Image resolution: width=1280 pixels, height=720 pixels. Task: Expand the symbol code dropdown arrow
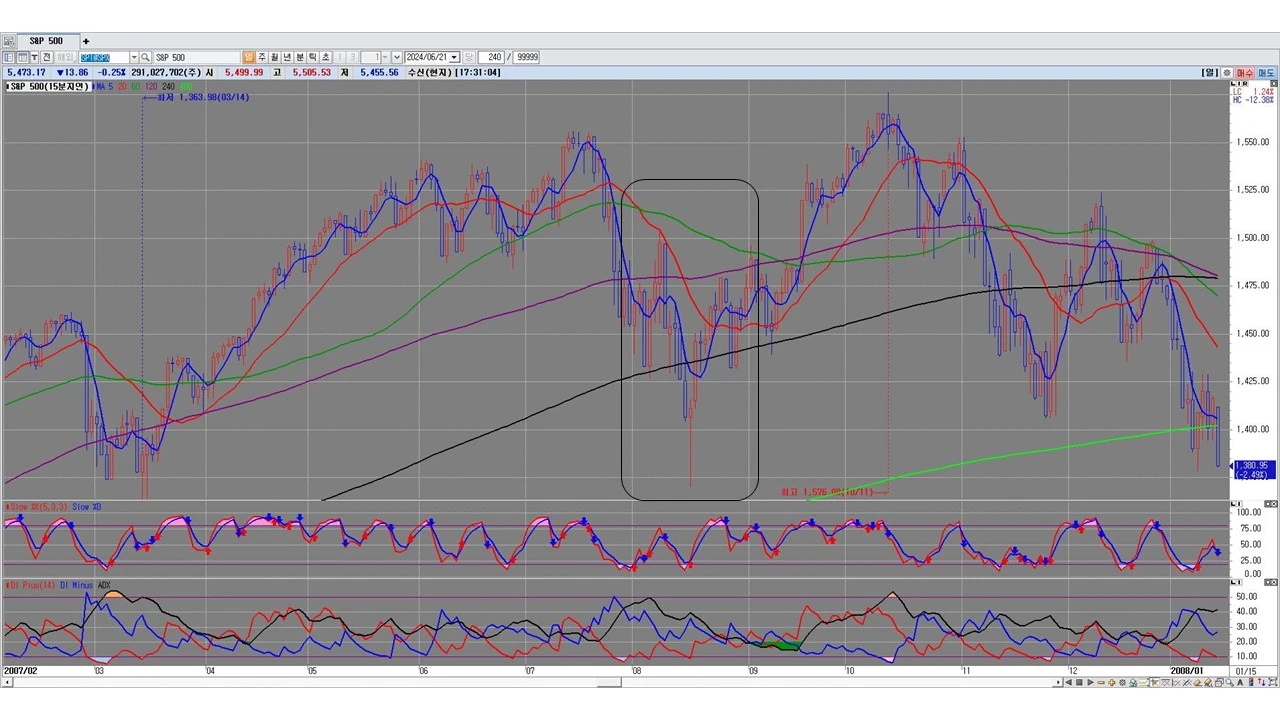point(134,58)
